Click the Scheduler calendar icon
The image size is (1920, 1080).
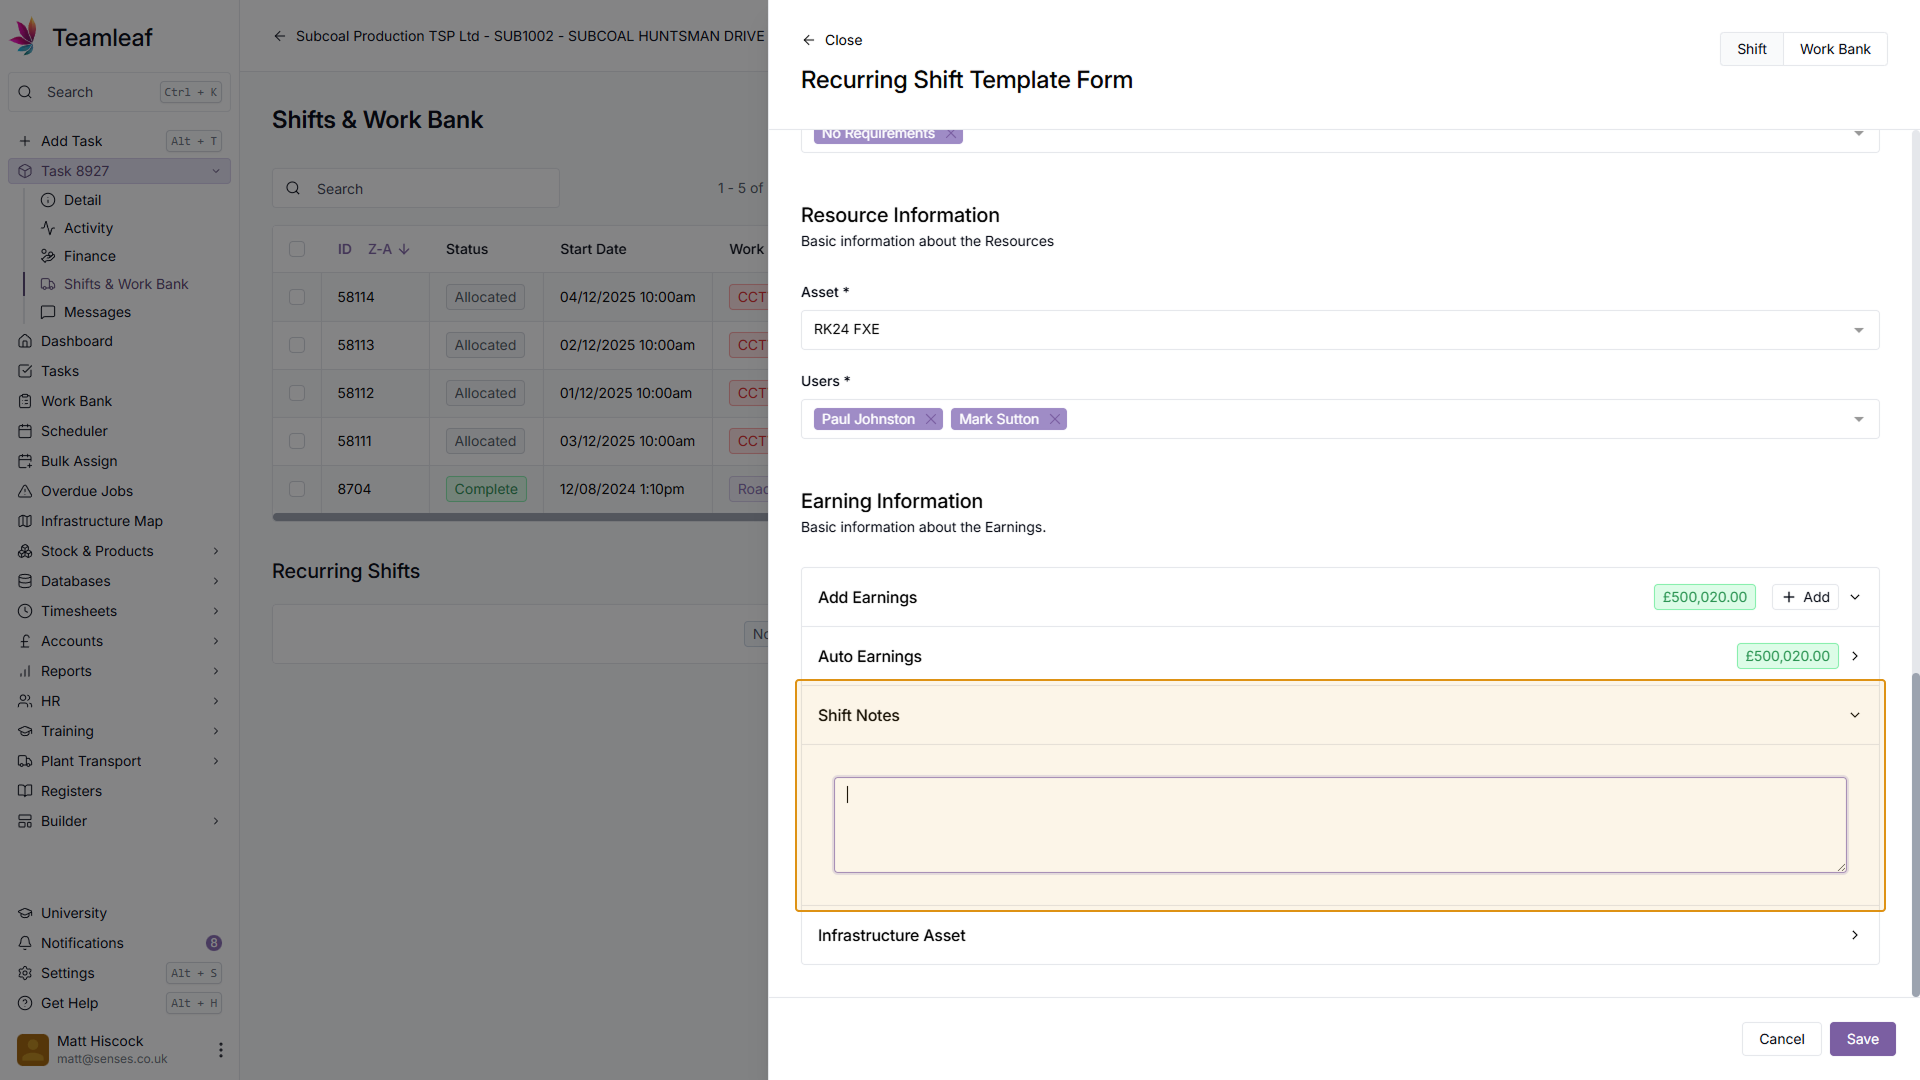tap(25, 431)
